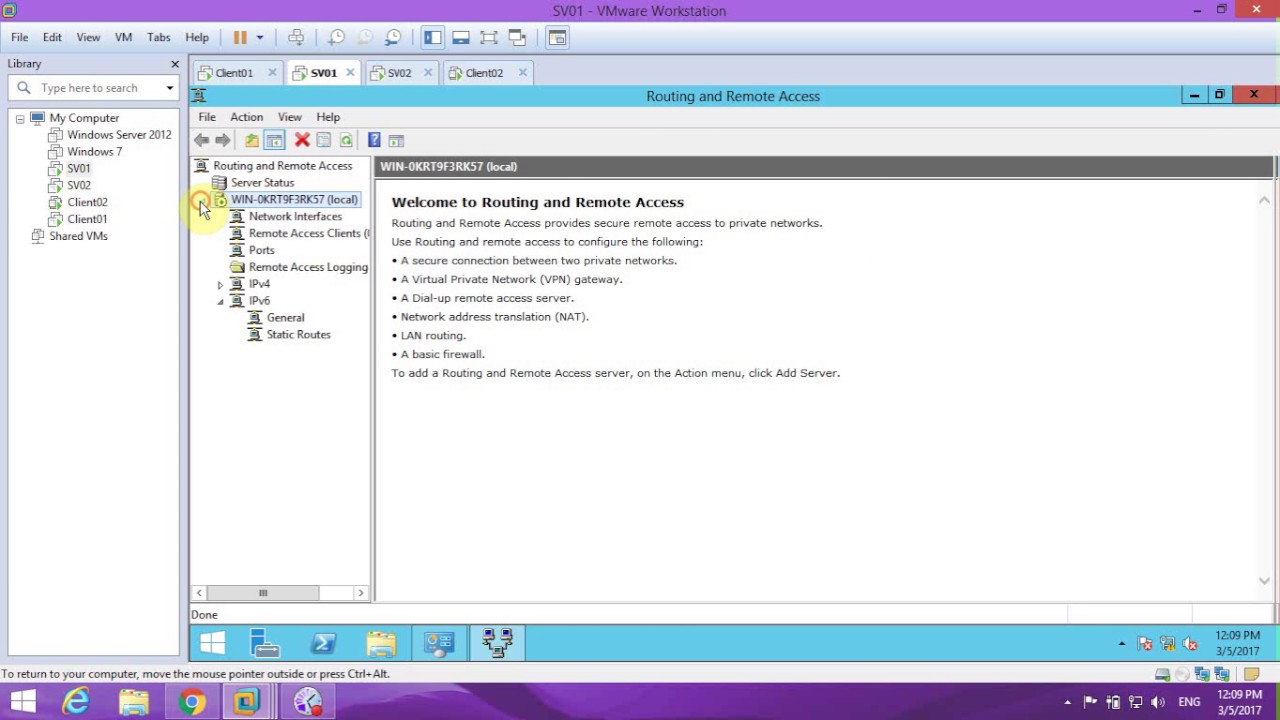Open the Library search dropdown arrow
Image resolution: width=1280 pixels, height=720 pixels.
click(x=170, y=88)
